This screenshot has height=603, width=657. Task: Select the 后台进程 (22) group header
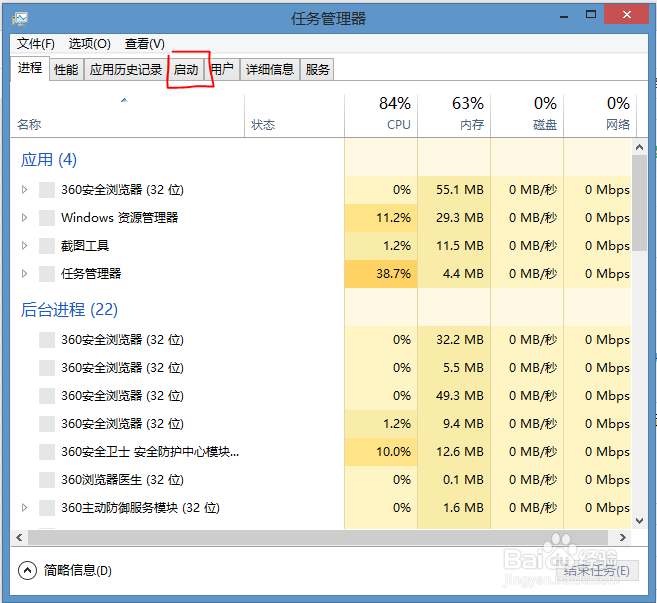pyautogui.click(x=69, y=310)
